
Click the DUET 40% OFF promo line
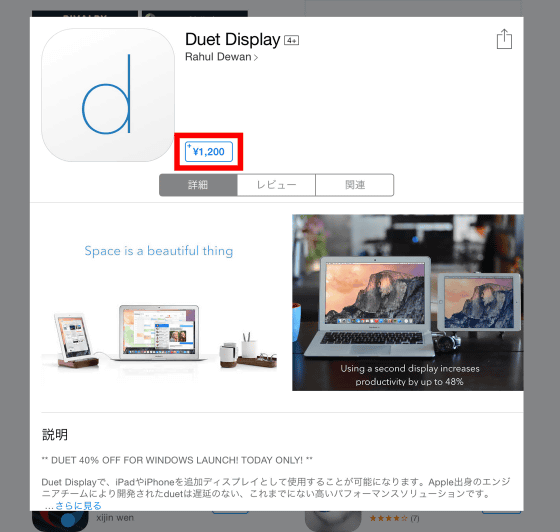click(x=177, y=460)
